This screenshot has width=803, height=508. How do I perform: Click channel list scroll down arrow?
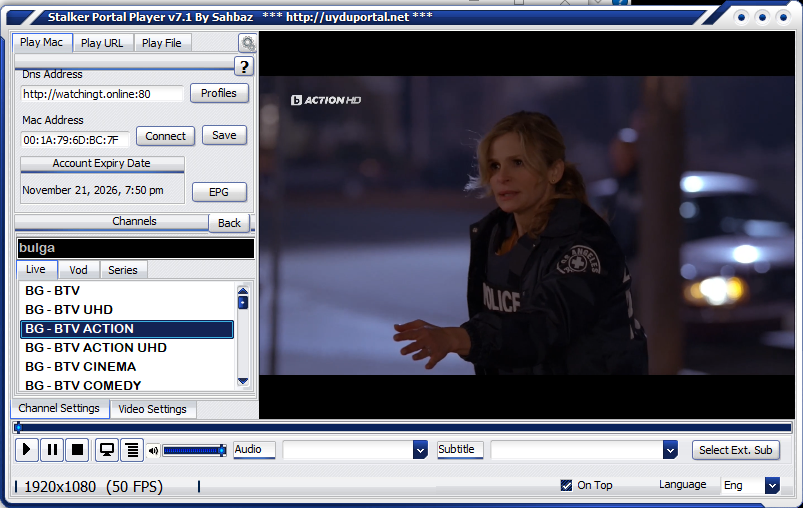(x=243, y=381)
